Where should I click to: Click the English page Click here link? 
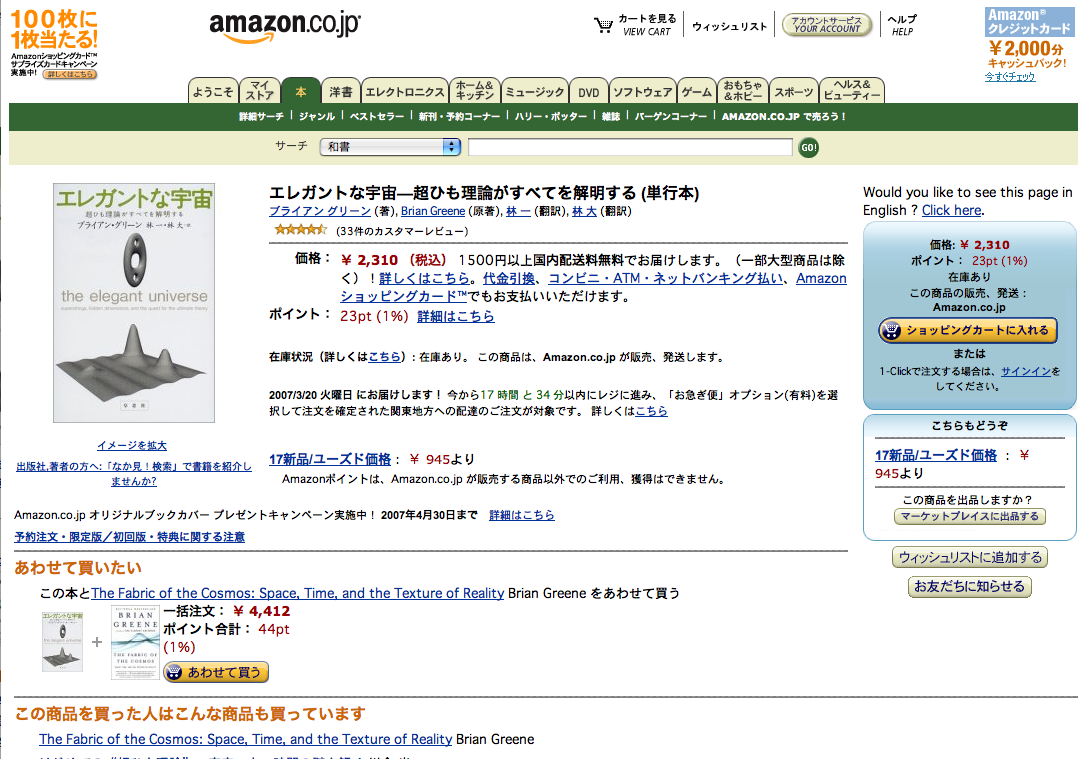pos(951,210)
